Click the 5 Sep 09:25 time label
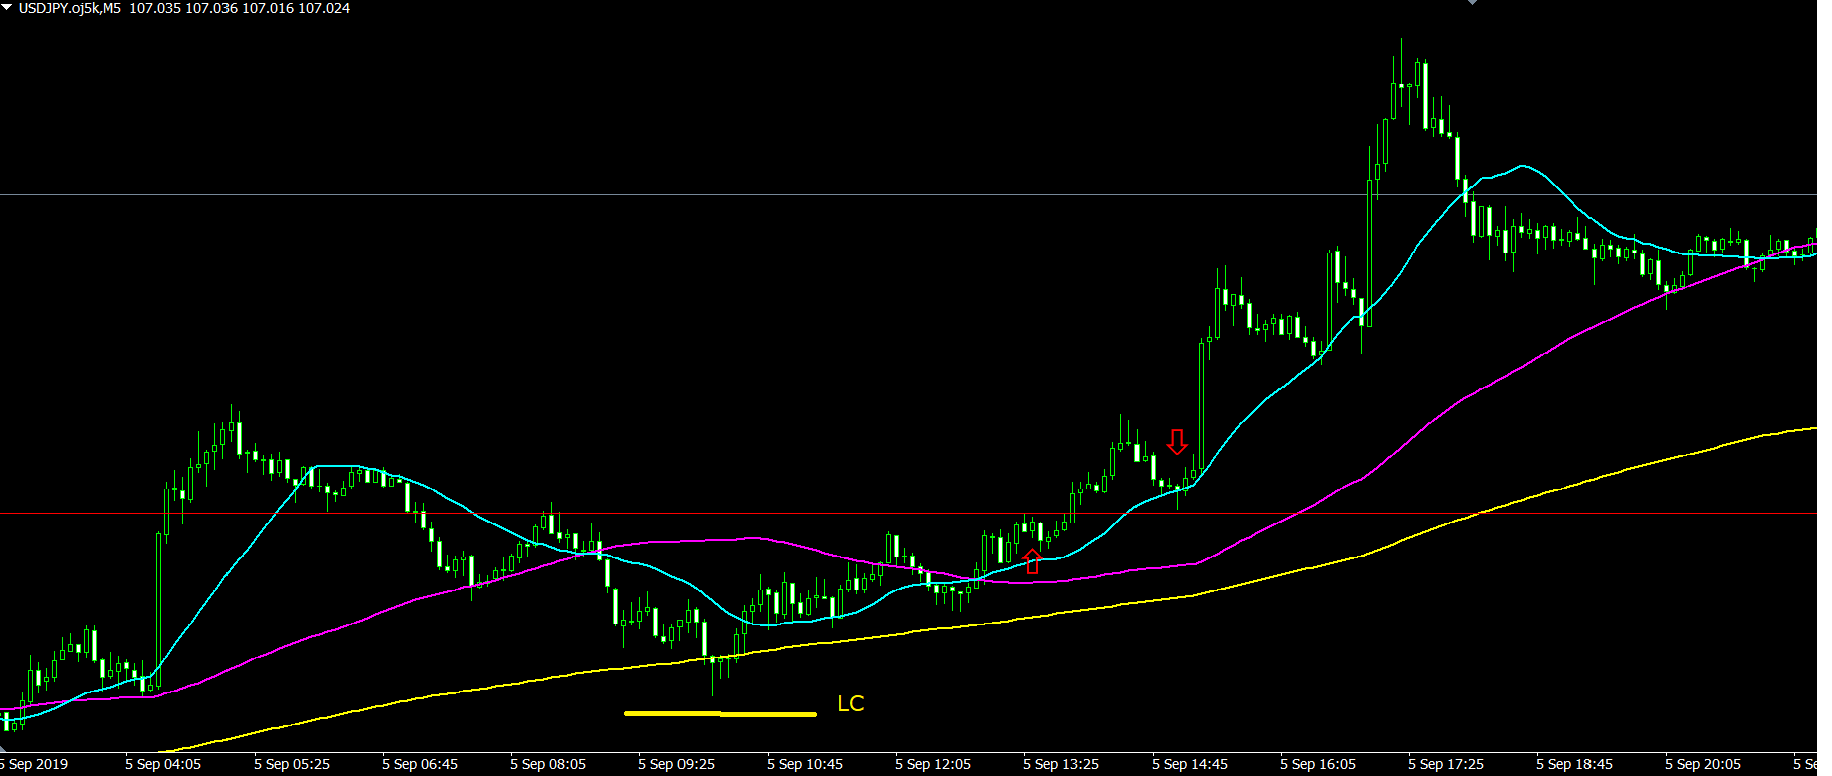Image resolution: width=1832 pixels, height=776 pixels. (x=677, y=764)
